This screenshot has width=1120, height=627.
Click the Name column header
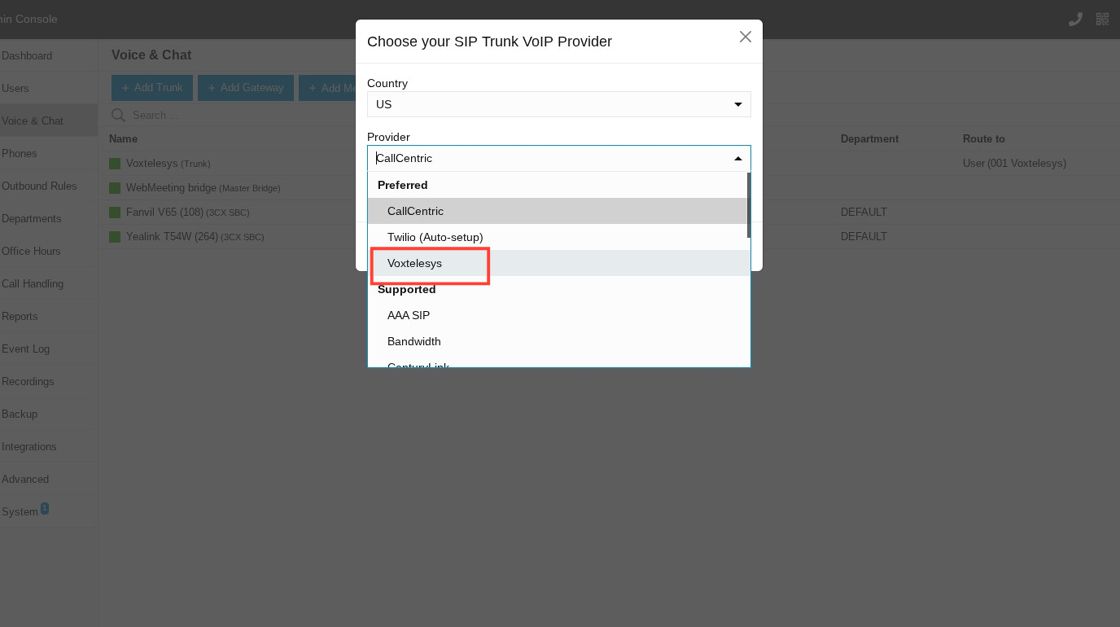(x=123, y=139)
